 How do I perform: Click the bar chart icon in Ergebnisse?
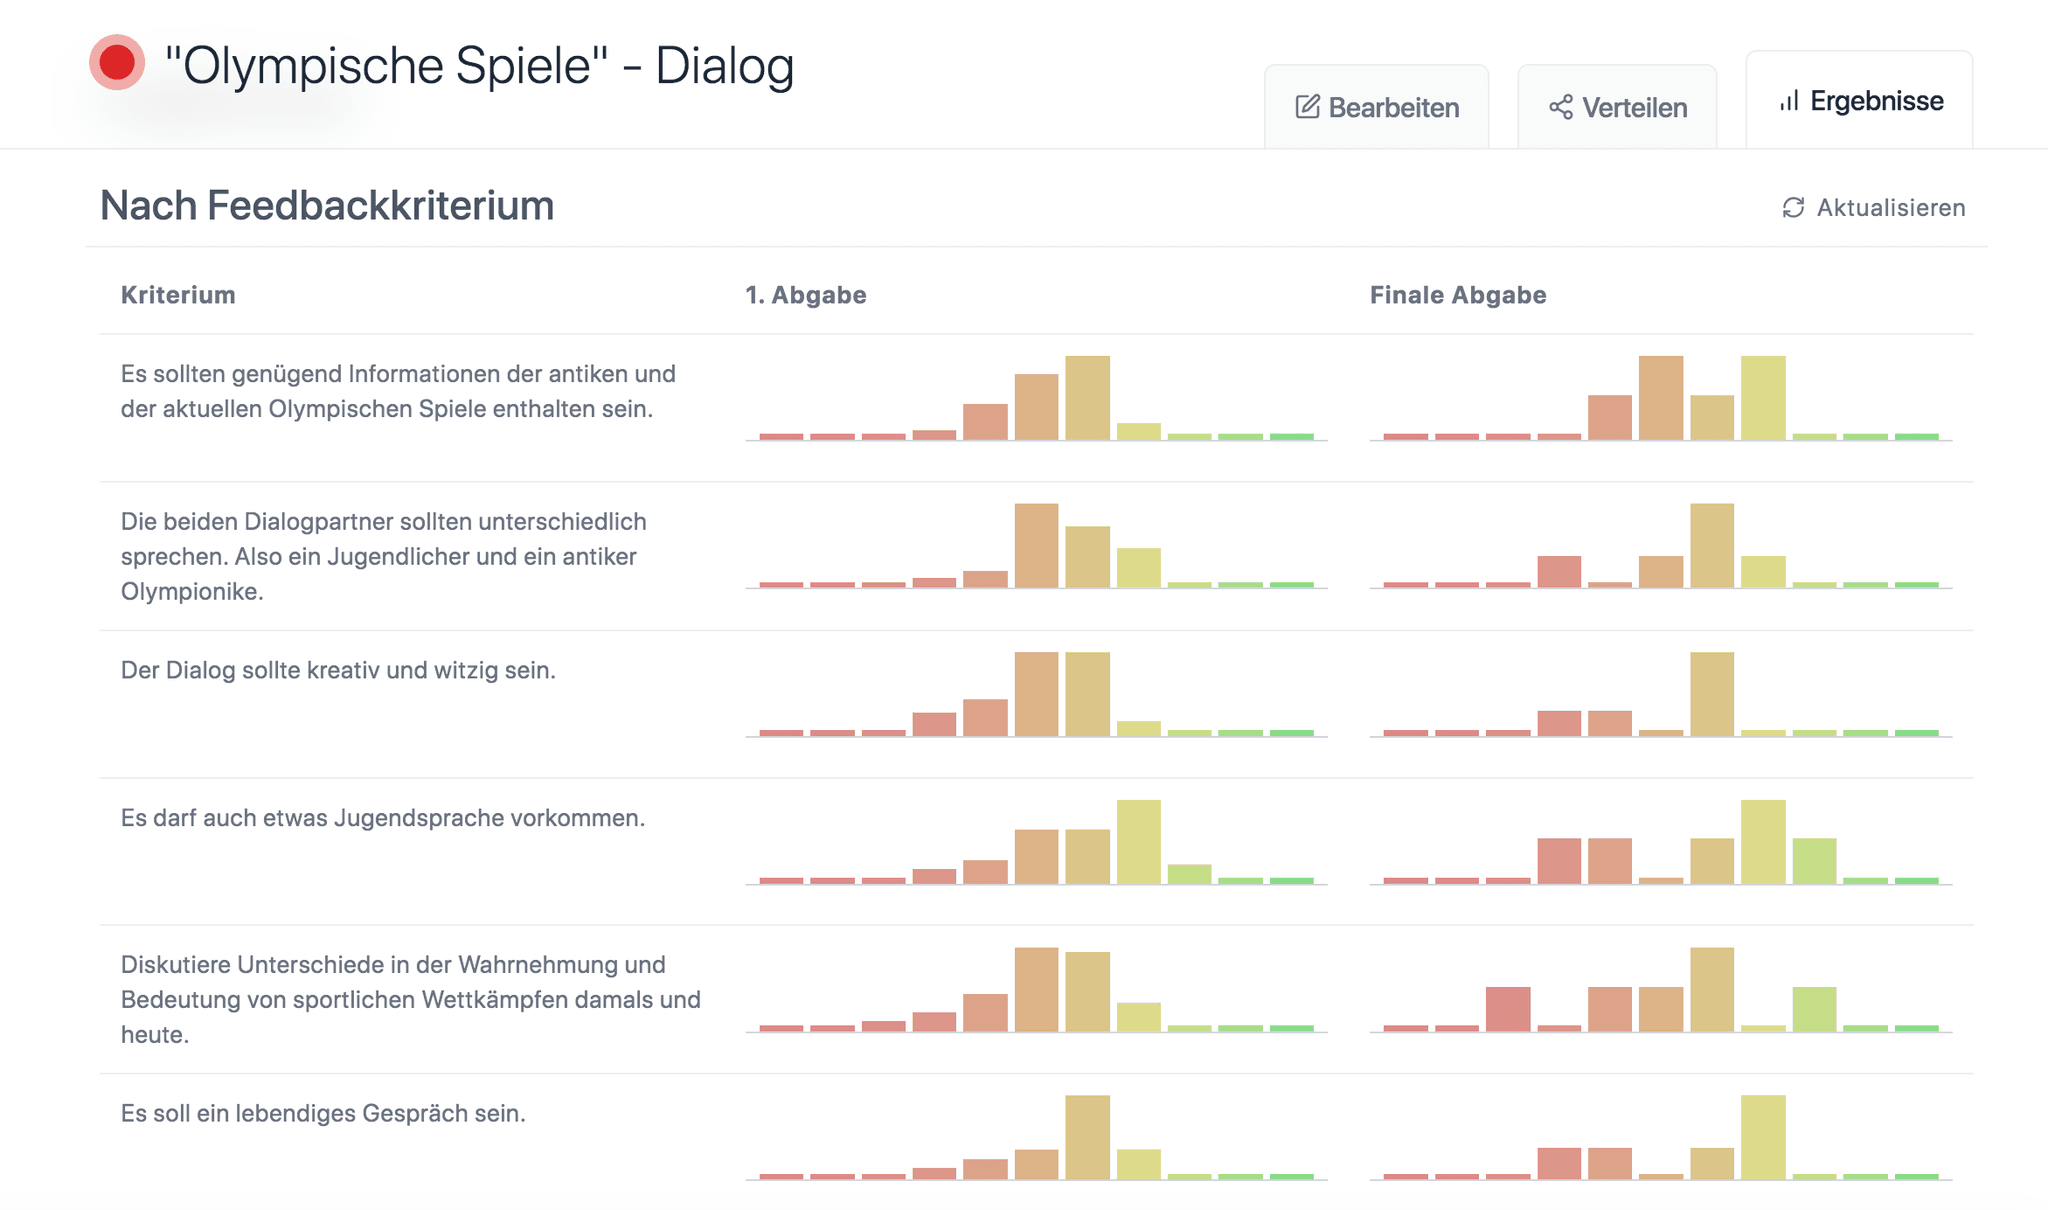tap(1789, 101)
